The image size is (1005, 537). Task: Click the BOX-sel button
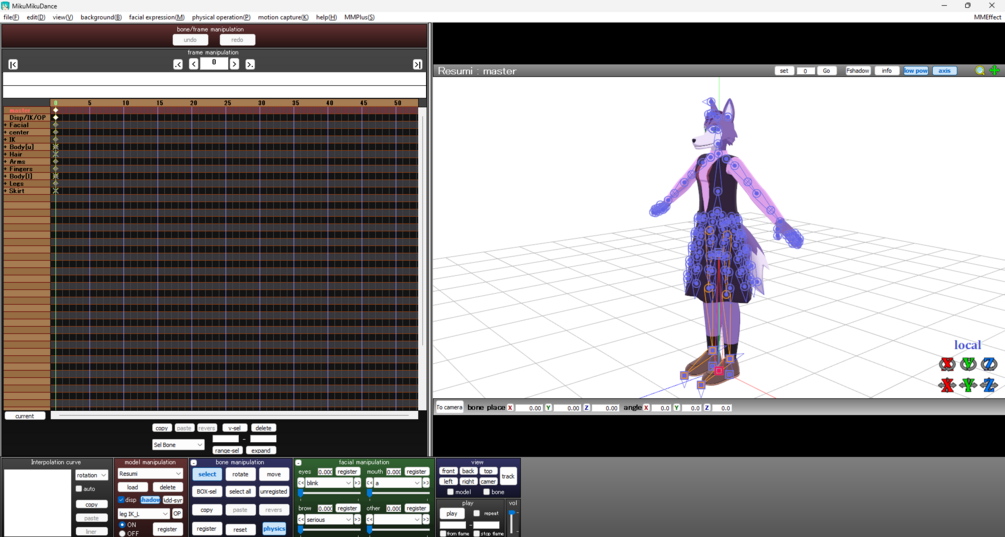point(206,492)
